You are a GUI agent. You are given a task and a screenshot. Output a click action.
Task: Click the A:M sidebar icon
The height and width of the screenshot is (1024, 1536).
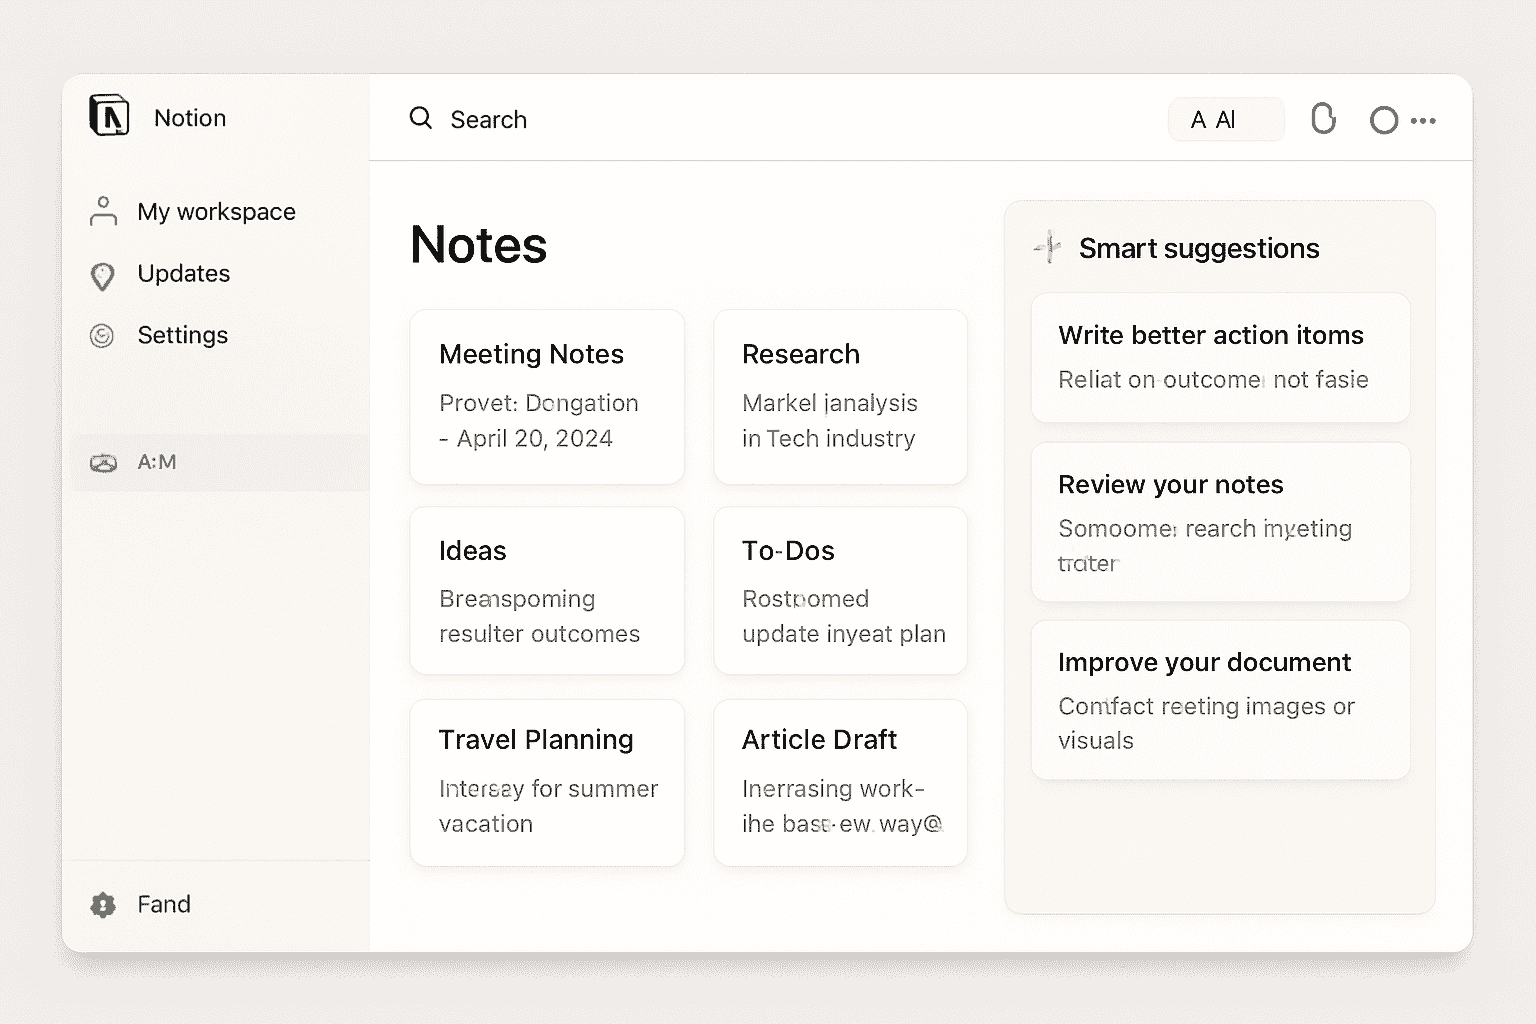pos(104,463)
